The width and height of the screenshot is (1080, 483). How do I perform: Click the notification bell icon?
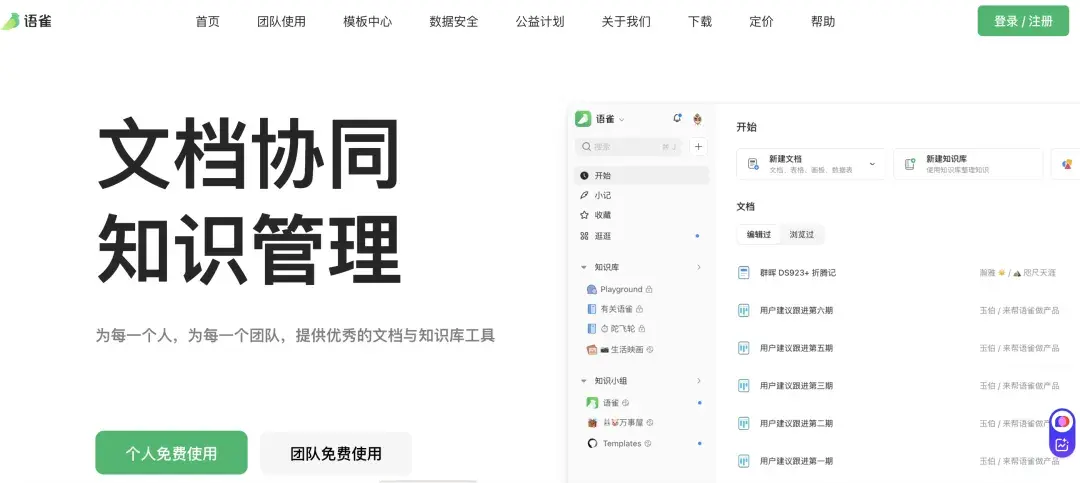[677, 118]
